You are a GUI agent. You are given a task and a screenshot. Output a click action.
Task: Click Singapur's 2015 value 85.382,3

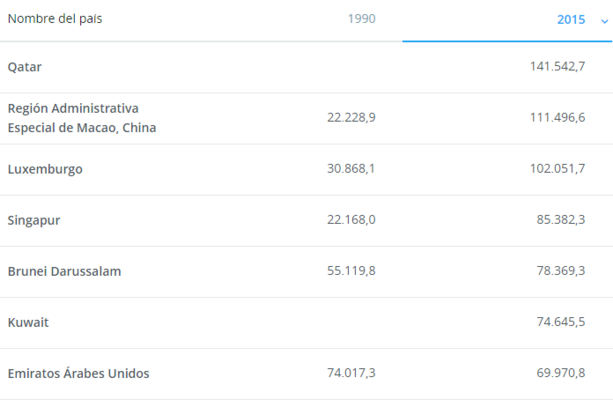561,220
